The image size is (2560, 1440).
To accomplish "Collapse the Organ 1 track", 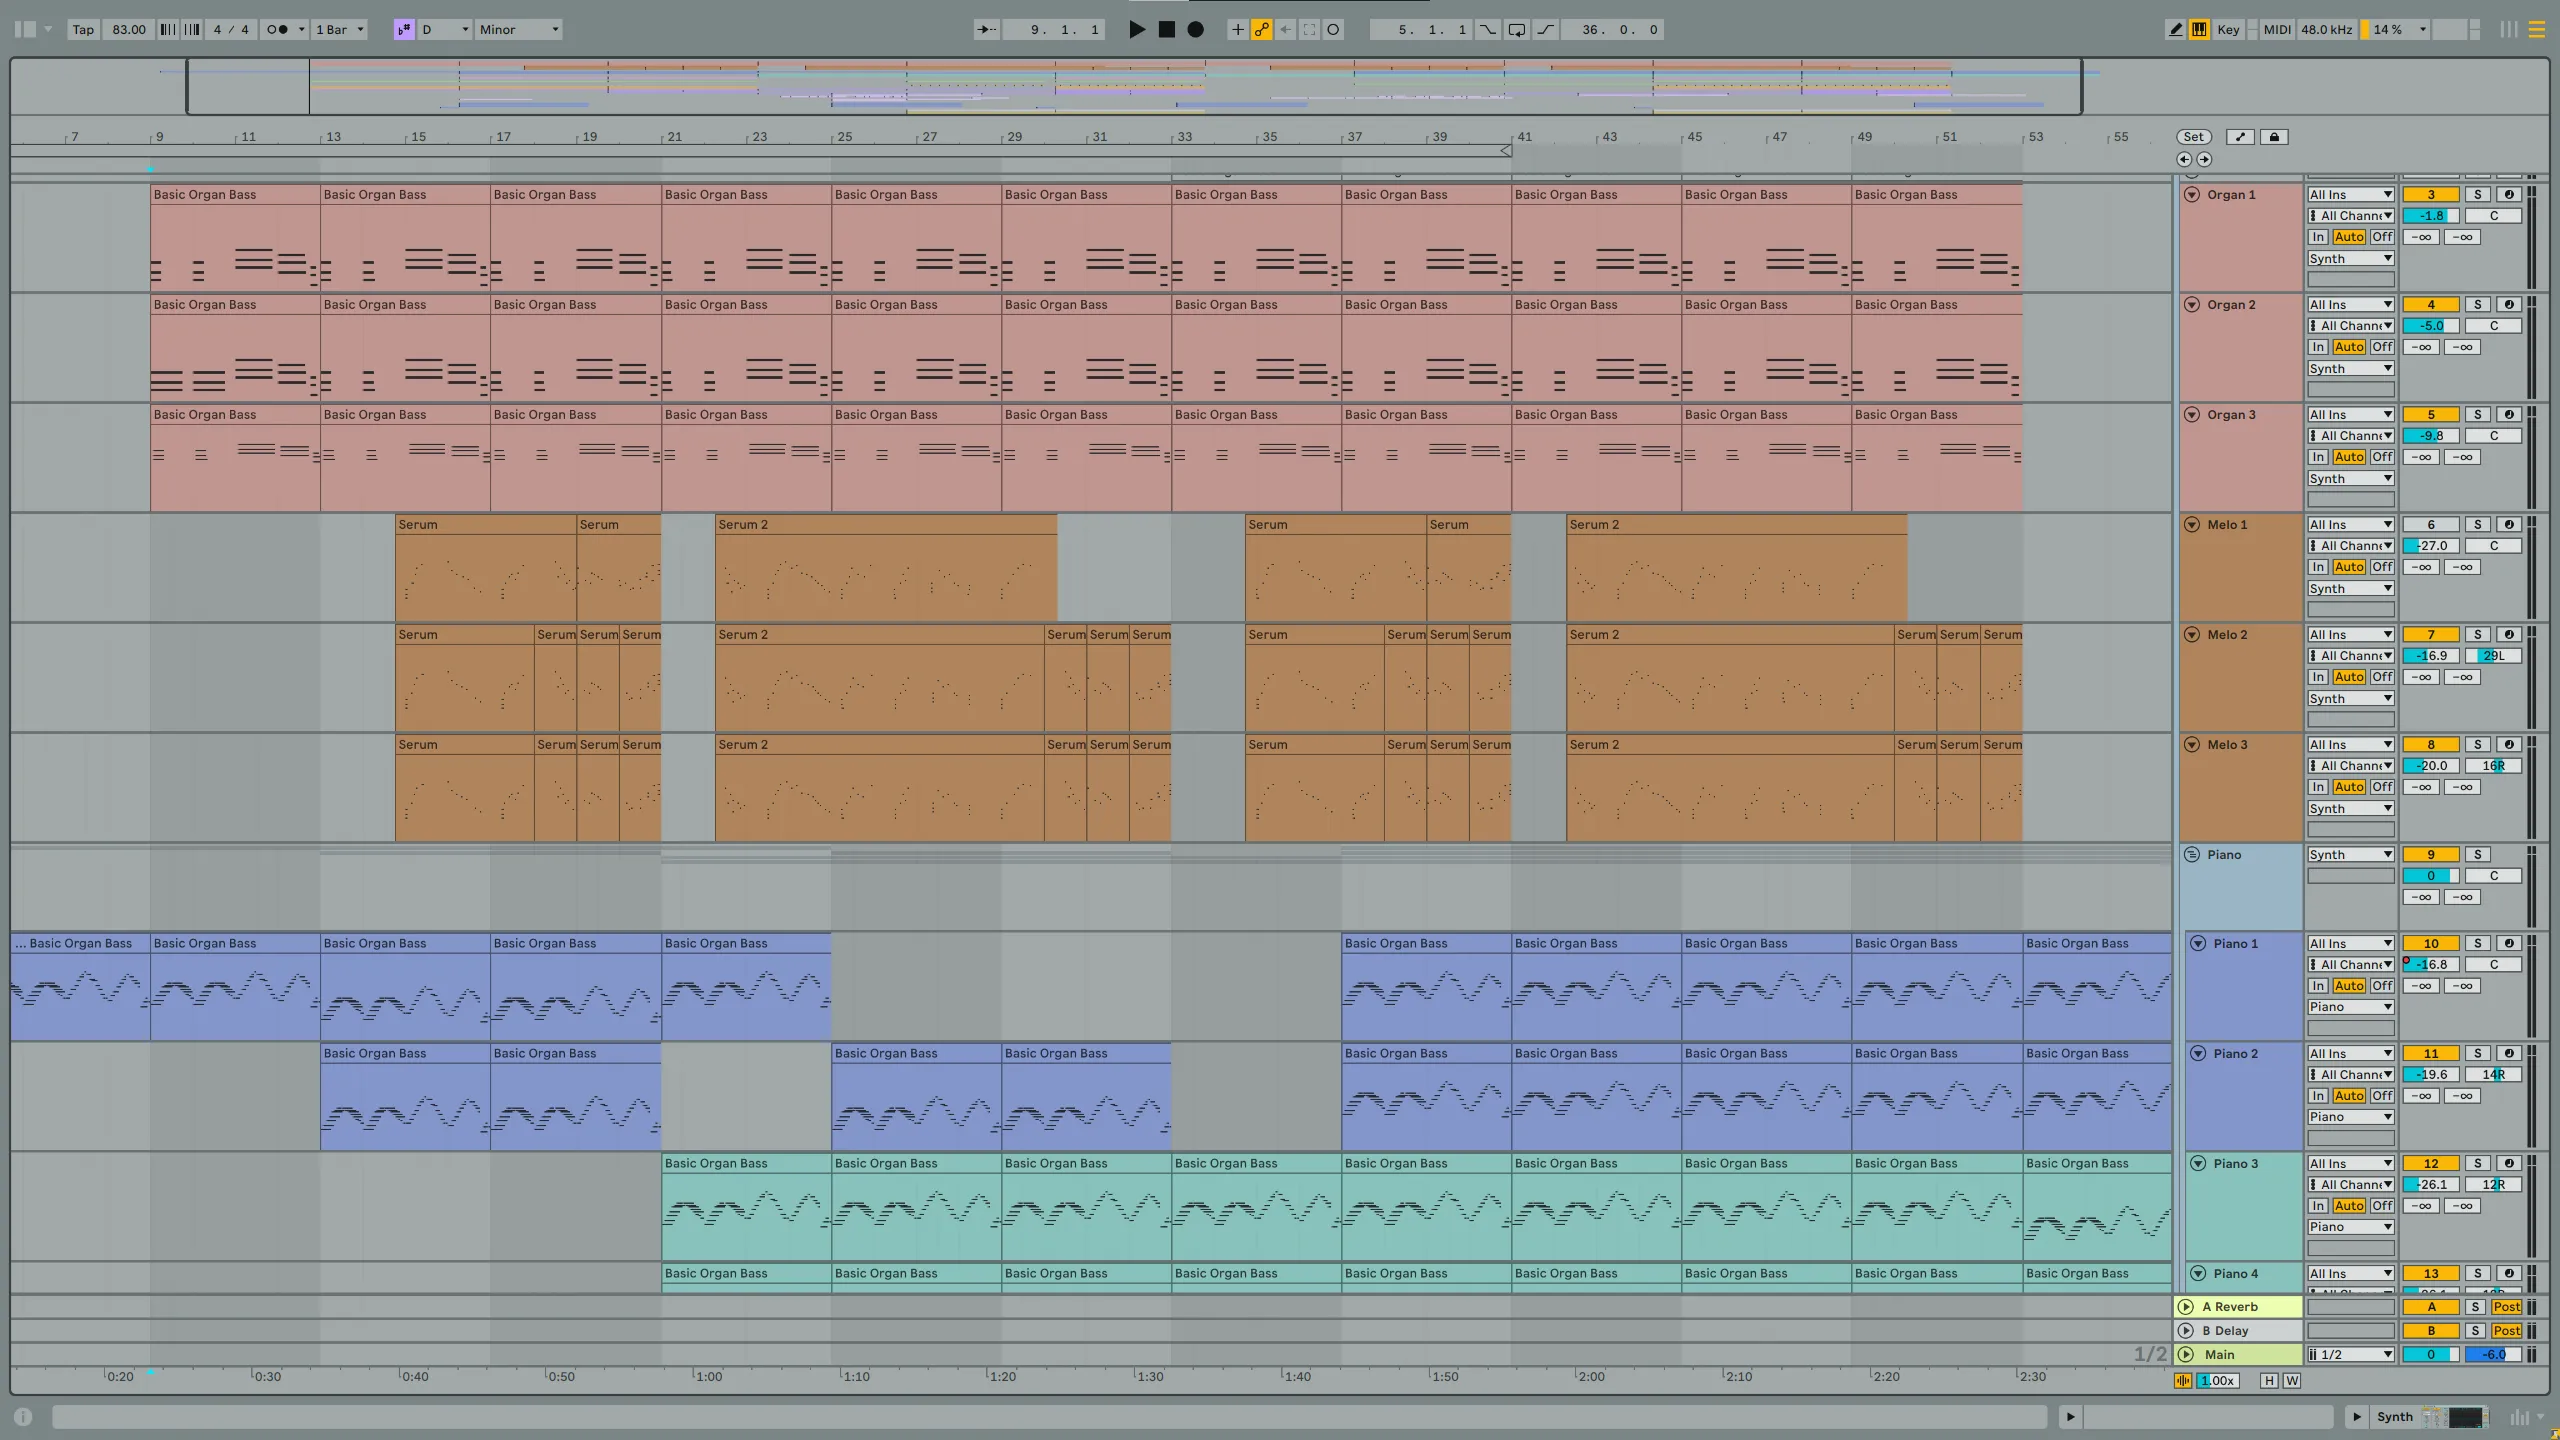I will click(2192, 195).
